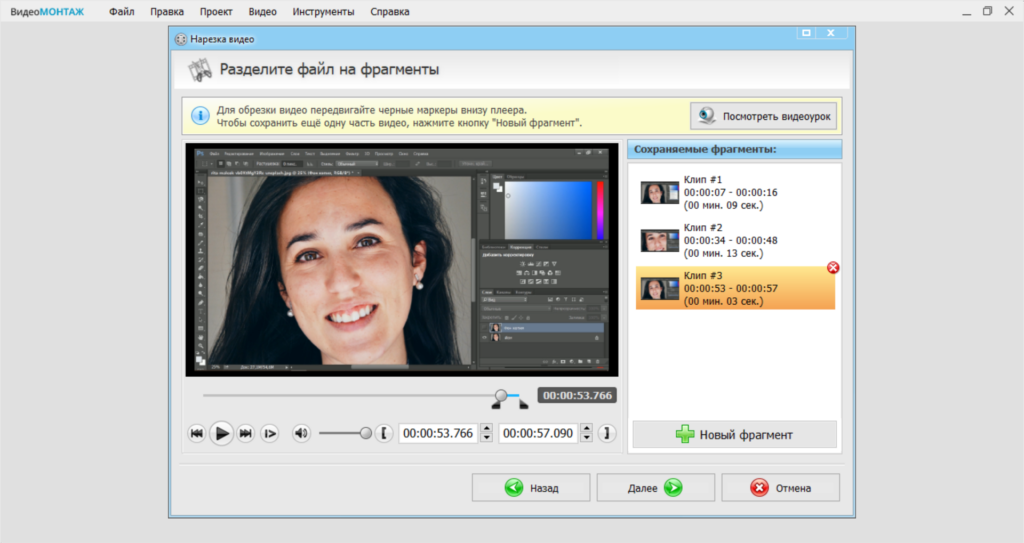Increase the end time with up arrow
Image resolution: width=1024 pixels, height=543 pixels.
pyautogui.click(x=586, y=428)
